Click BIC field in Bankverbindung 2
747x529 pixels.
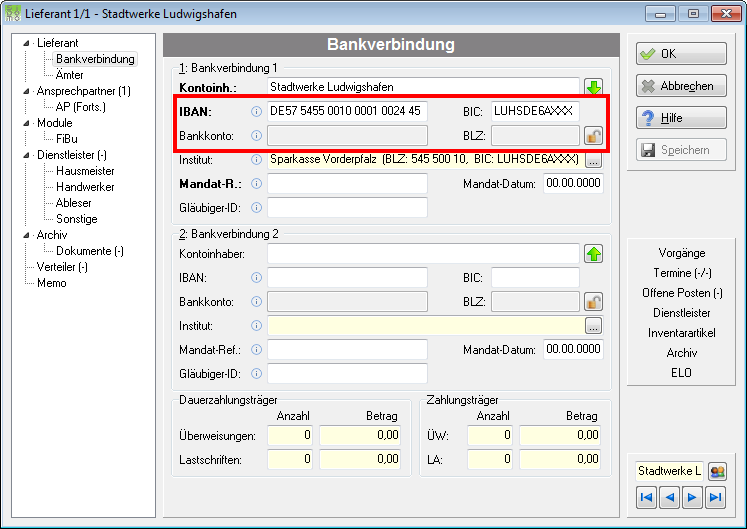535,277
